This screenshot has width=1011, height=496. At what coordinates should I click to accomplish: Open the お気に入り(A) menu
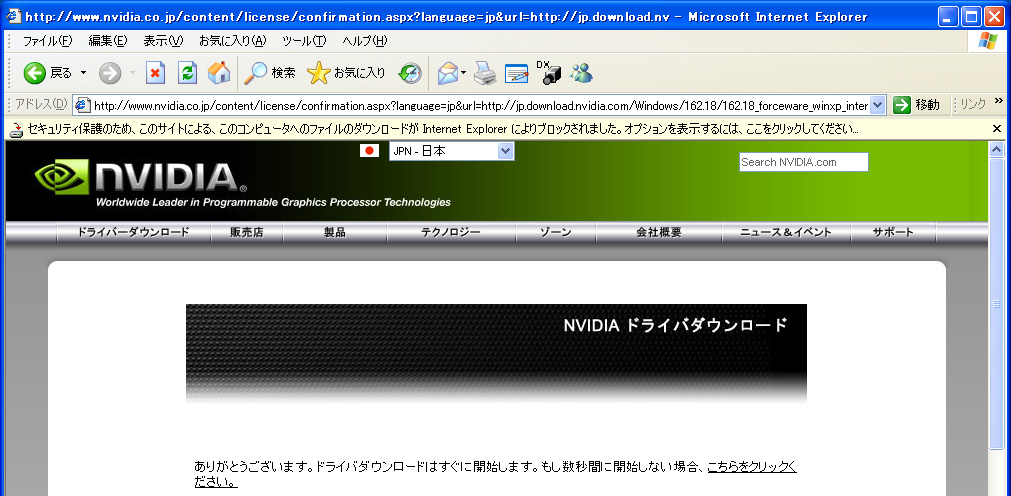click(x=232, y=41)
